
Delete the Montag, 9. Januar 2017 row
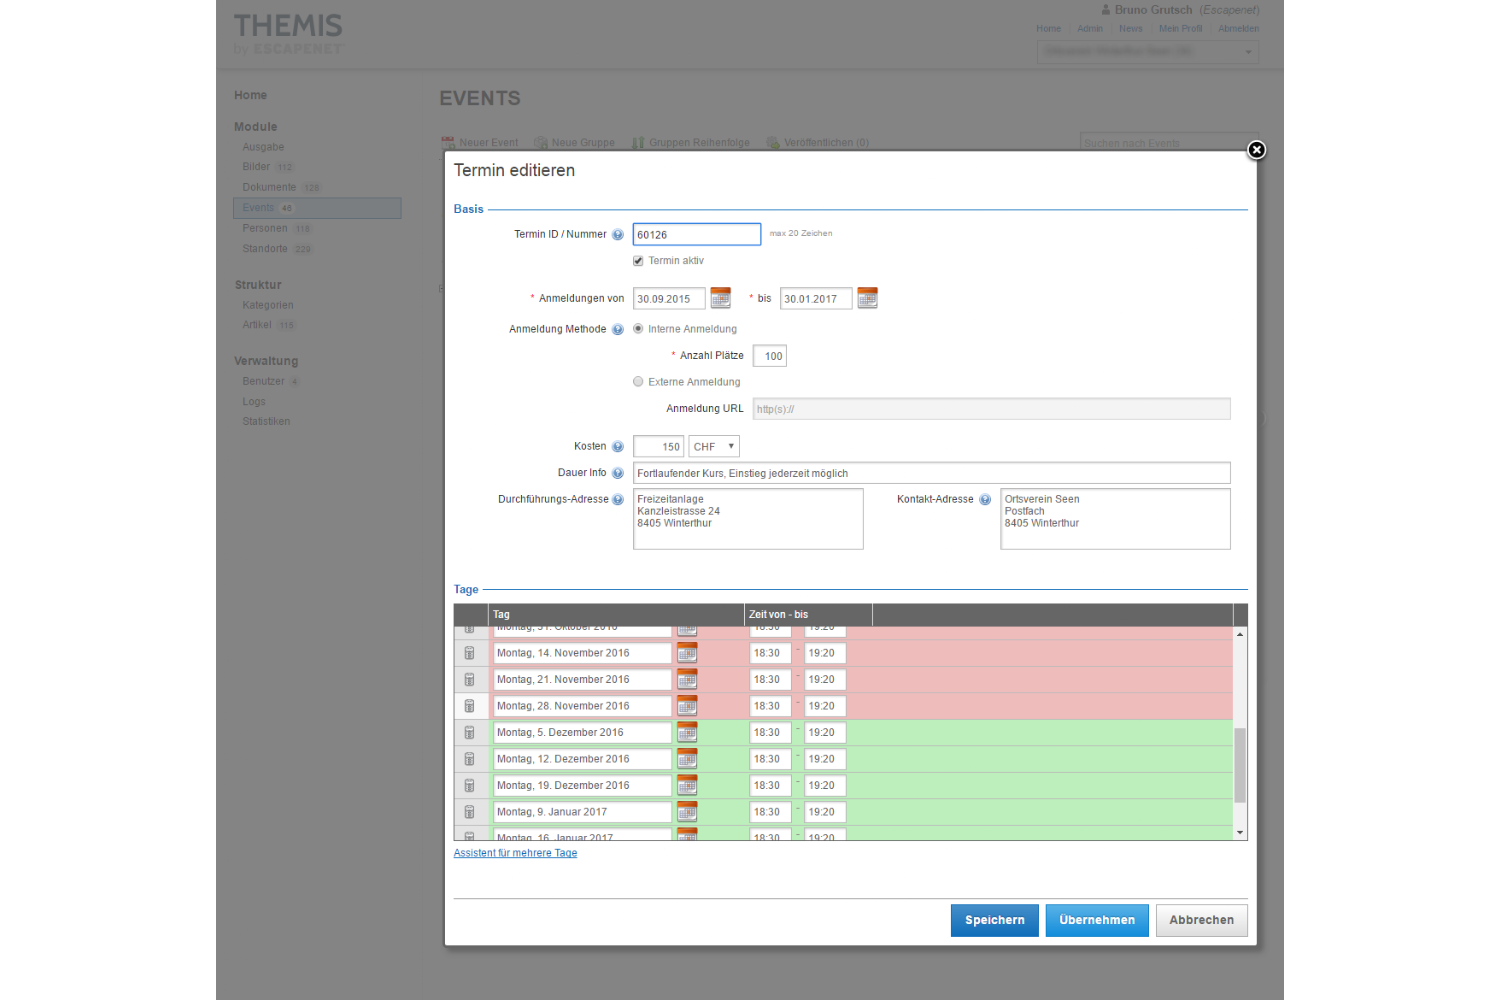[469, 812]
